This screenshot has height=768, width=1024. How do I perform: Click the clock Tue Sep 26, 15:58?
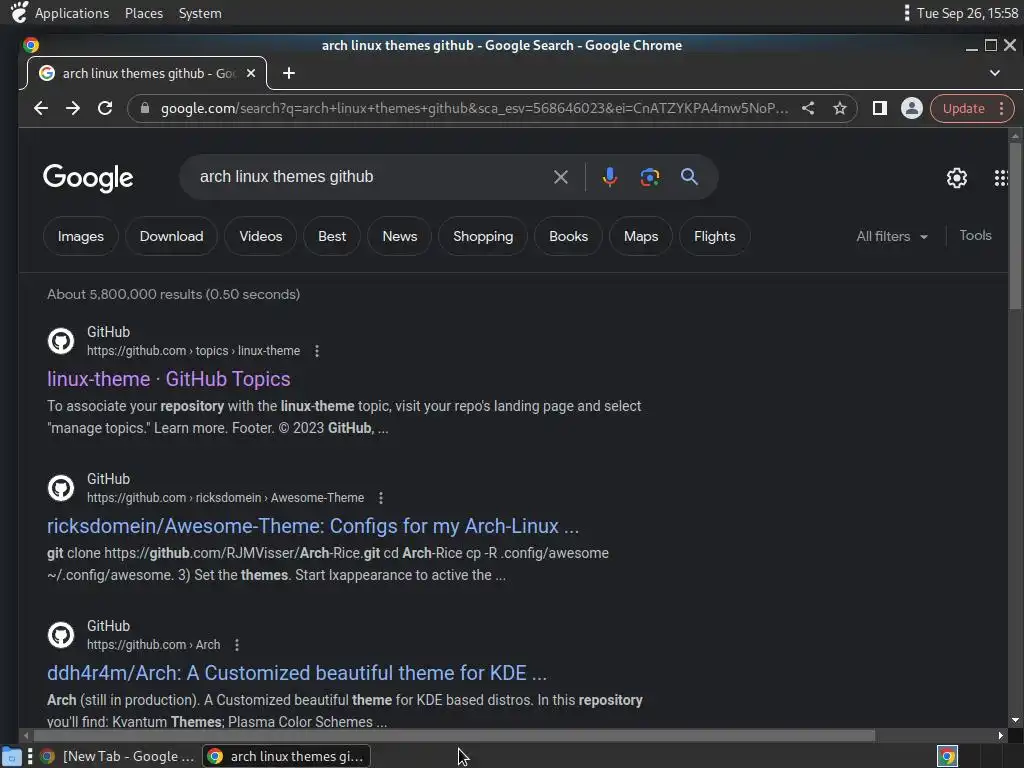coord(967,13)
